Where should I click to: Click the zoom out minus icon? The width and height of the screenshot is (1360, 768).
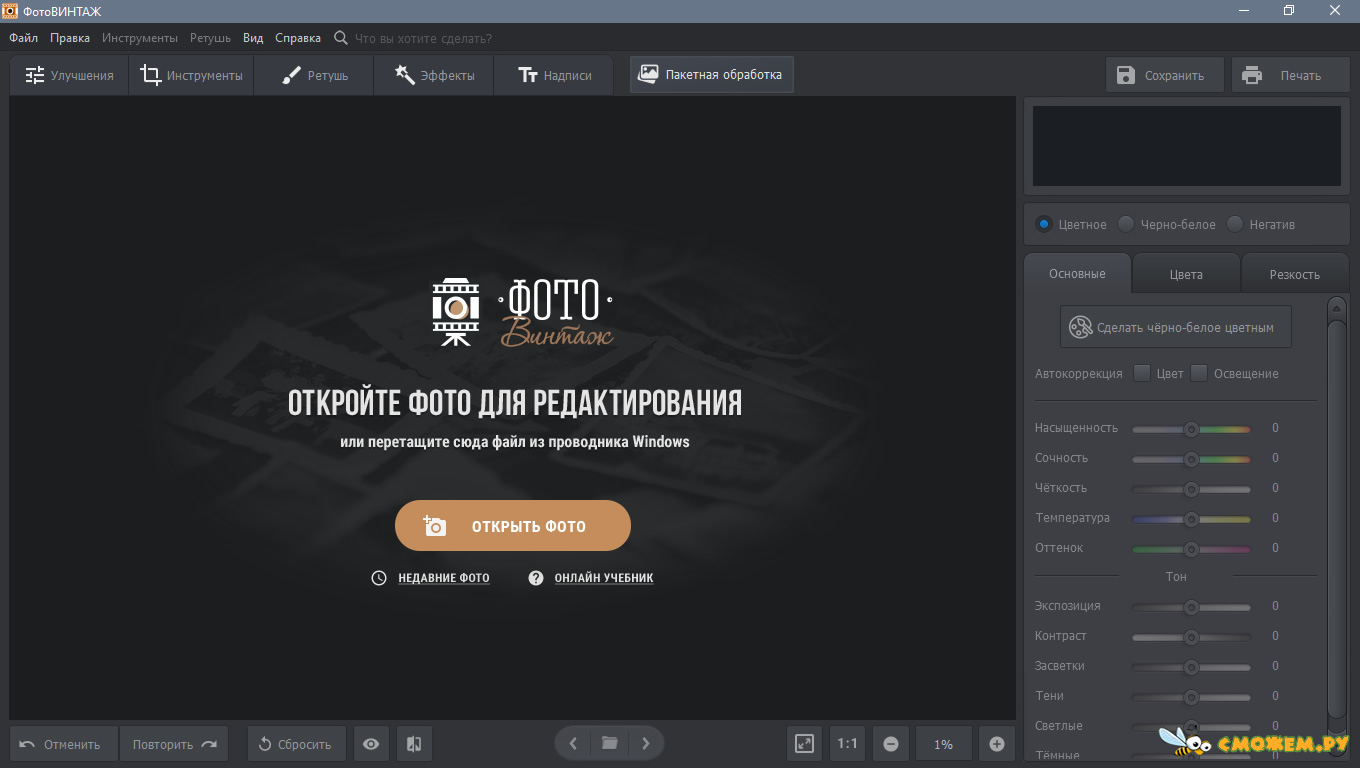(x=890, y=744)
